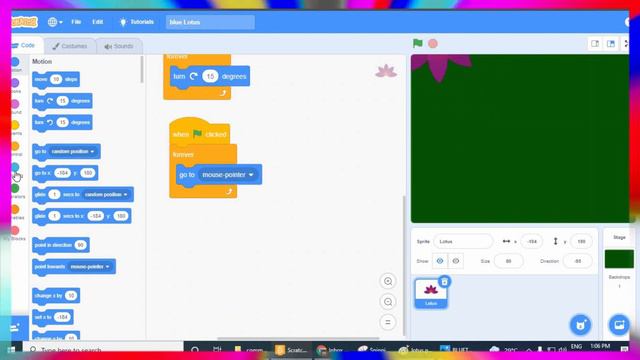Select the Operators category circle

[15, 188]
